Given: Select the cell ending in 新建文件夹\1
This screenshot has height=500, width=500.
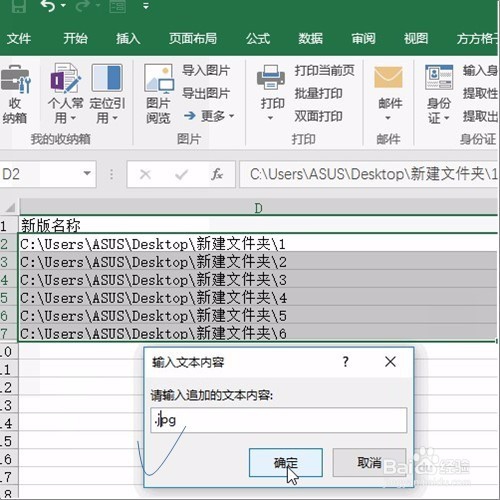Looking at the screenshot, I should [x=258, y=243].
